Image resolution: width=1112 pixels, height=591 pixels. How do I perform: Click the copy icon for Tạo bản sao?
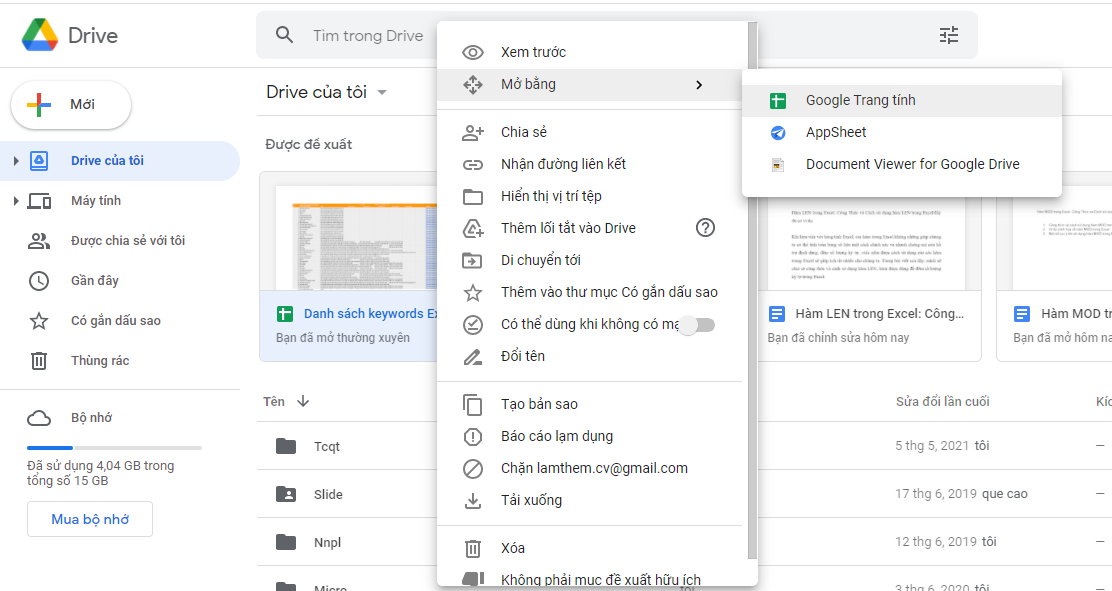(472, 404)
